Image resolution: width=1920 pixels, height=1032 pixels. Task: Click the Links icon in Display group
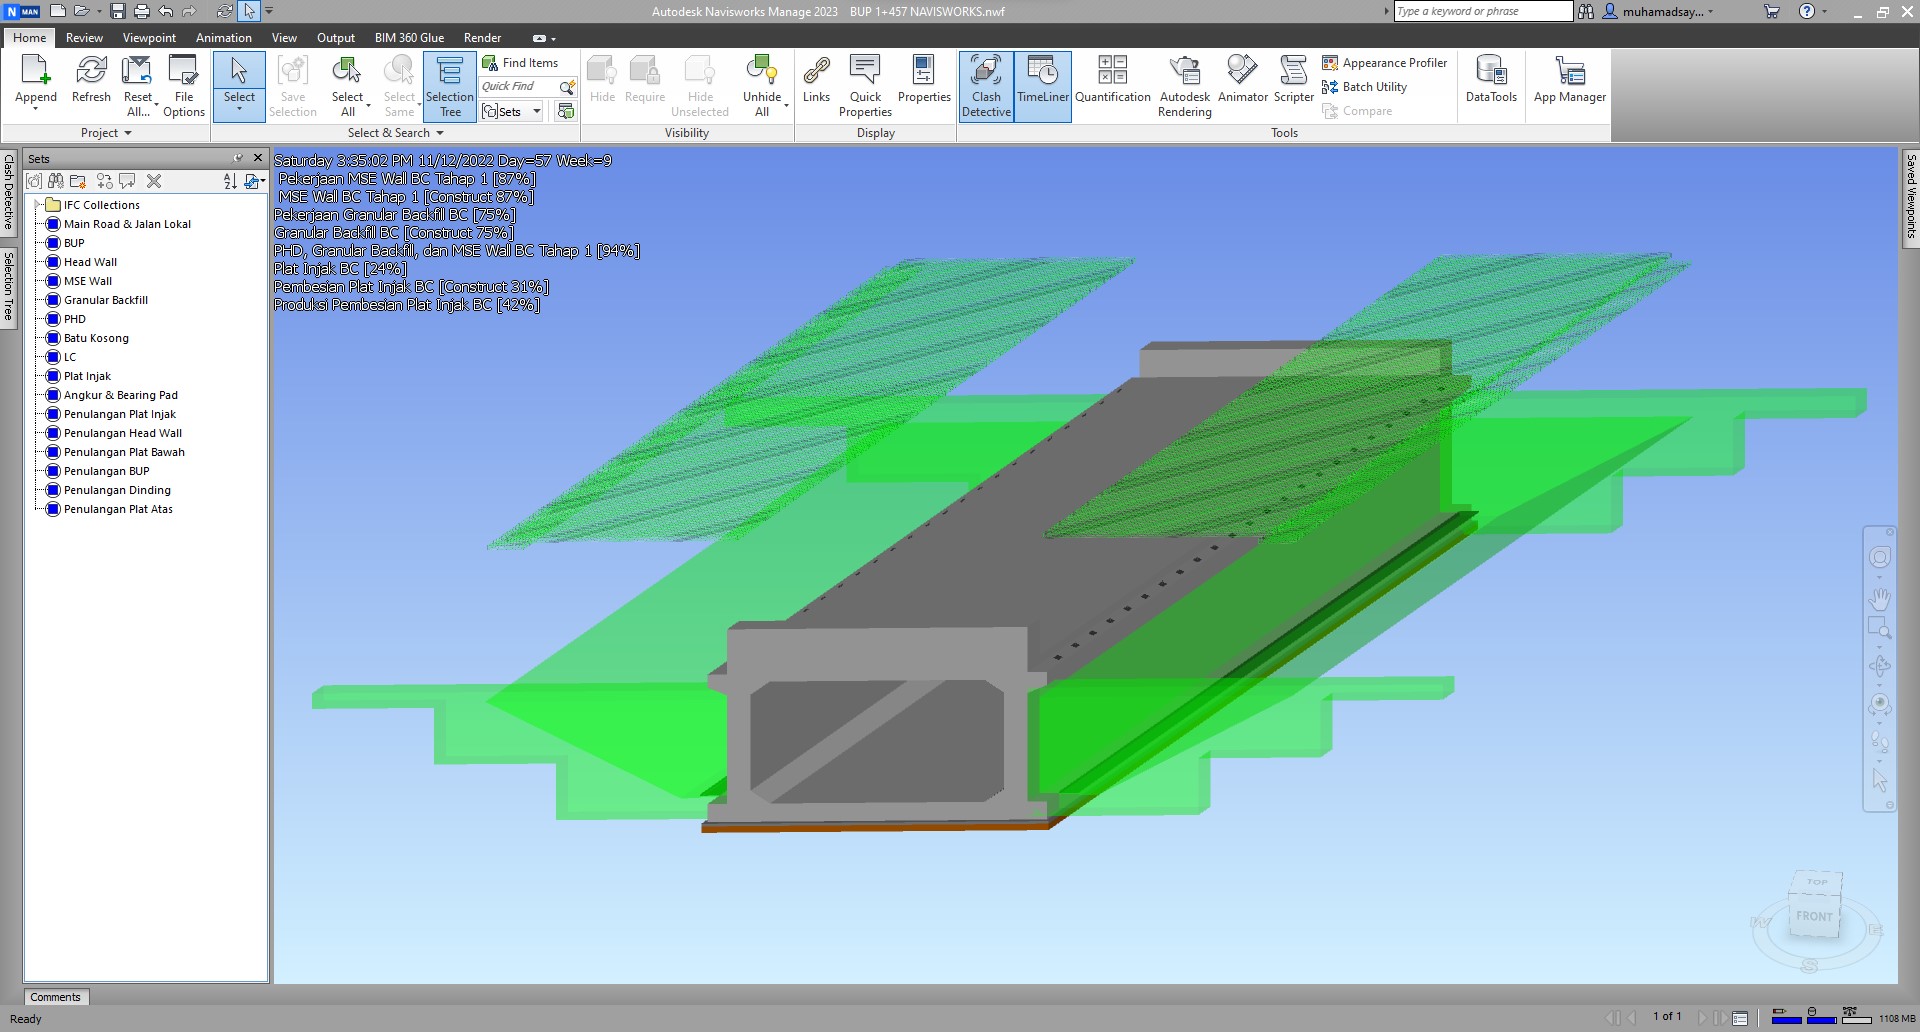[816, 71]
